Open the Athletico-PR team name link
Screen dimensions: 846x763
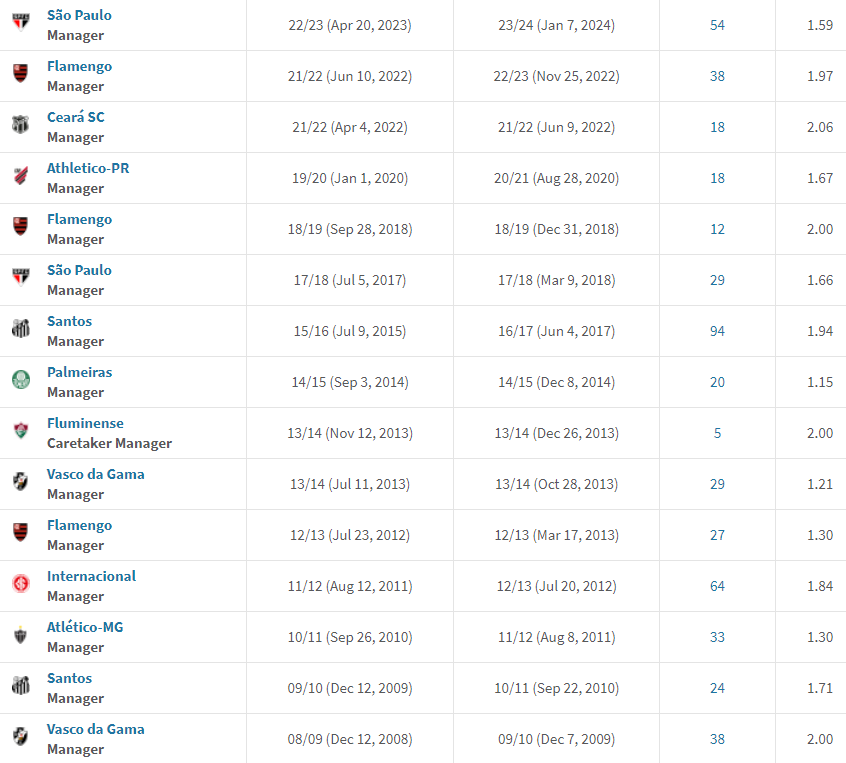point(88,168)
